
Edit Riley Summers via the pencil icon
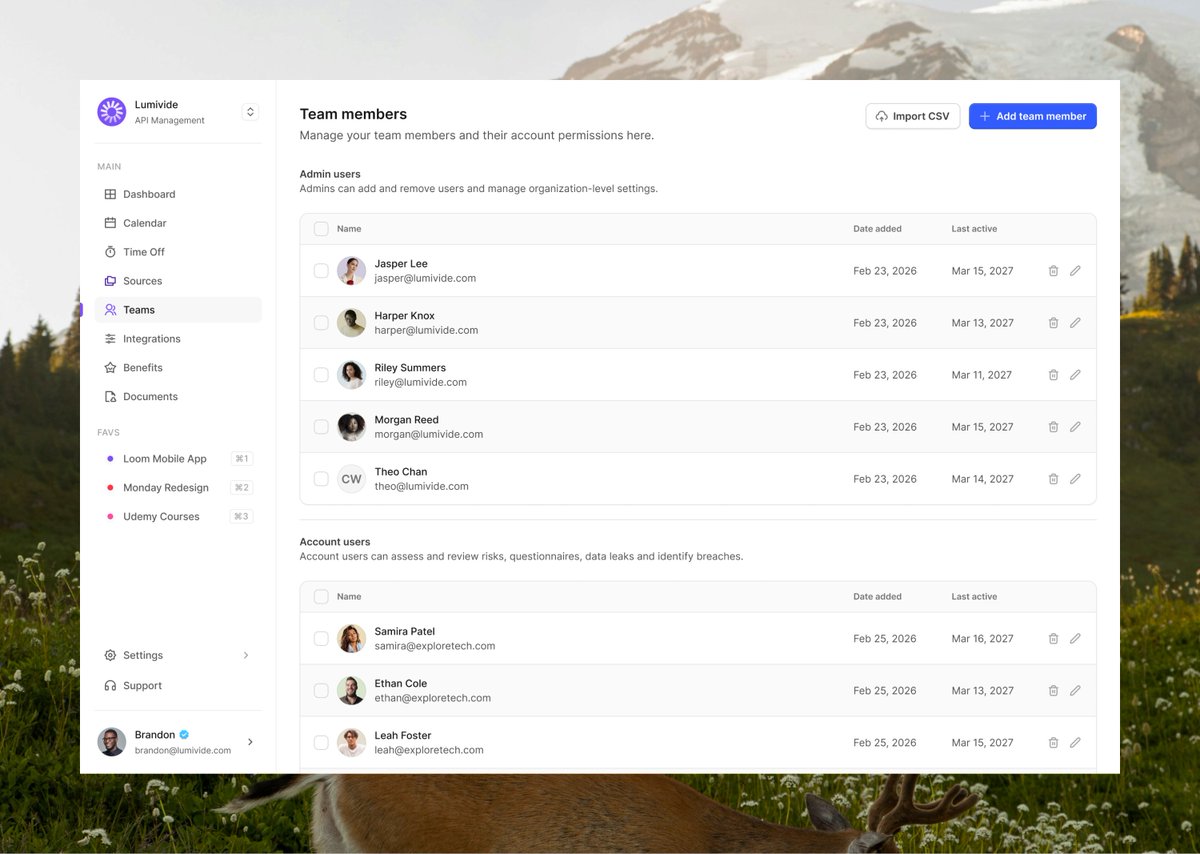[1075, 375]
